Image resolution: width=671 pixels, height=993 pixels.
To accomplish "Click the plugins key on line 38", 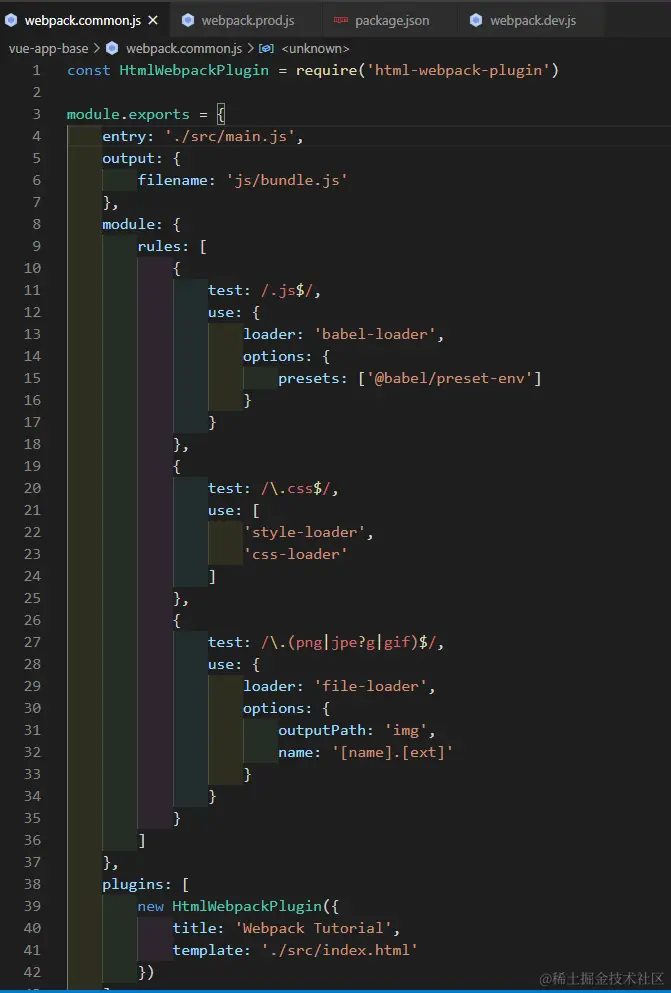I will click(133, 884).
